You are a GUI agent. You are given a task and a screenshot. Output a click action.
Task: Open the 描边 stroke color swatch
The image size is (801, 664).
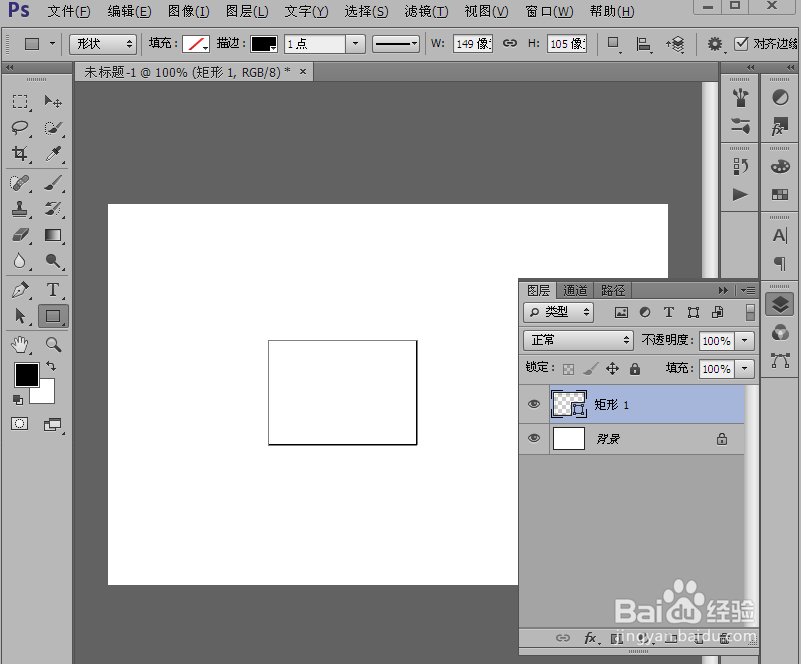point(264,44)
